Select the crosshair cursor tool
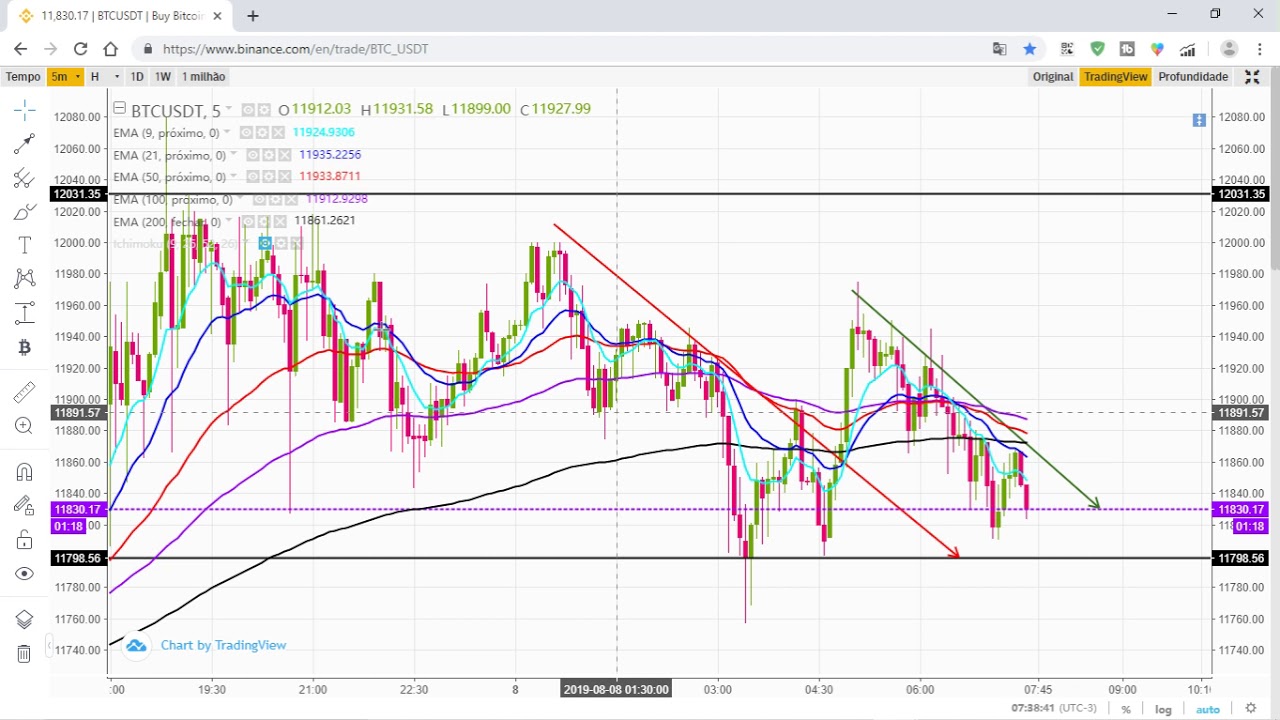 tap(25, 109)
